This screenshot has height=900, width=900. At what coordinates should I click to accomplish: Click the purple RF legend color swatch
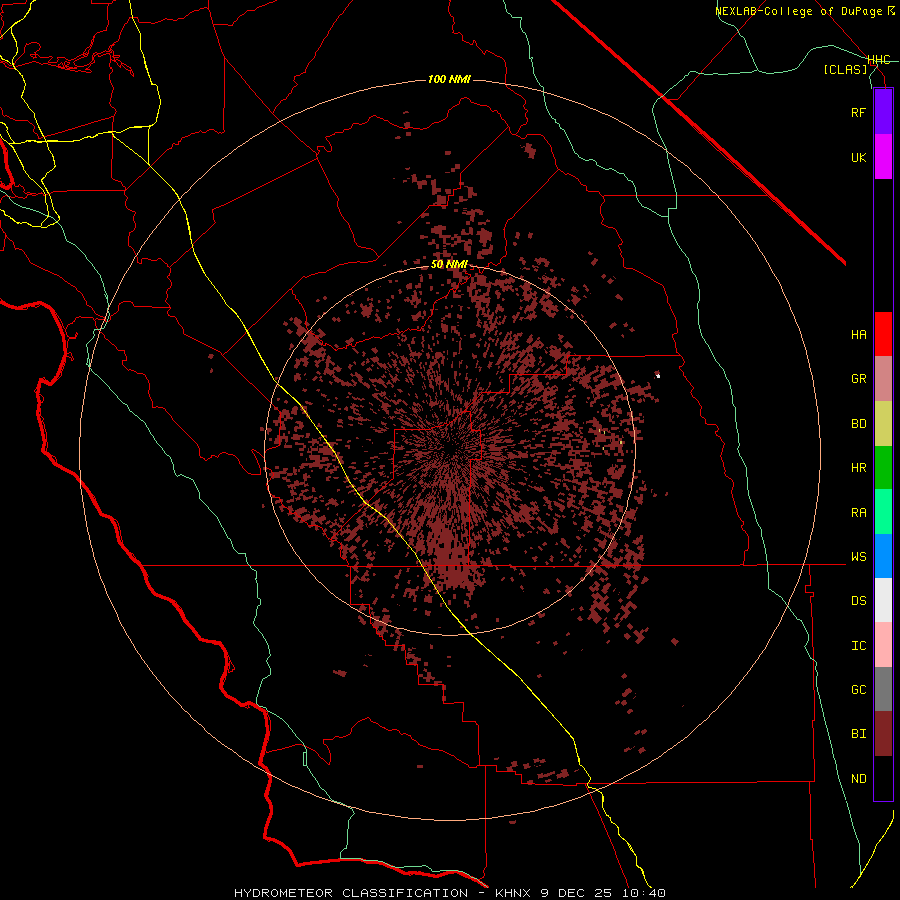(x=883, y=112)
